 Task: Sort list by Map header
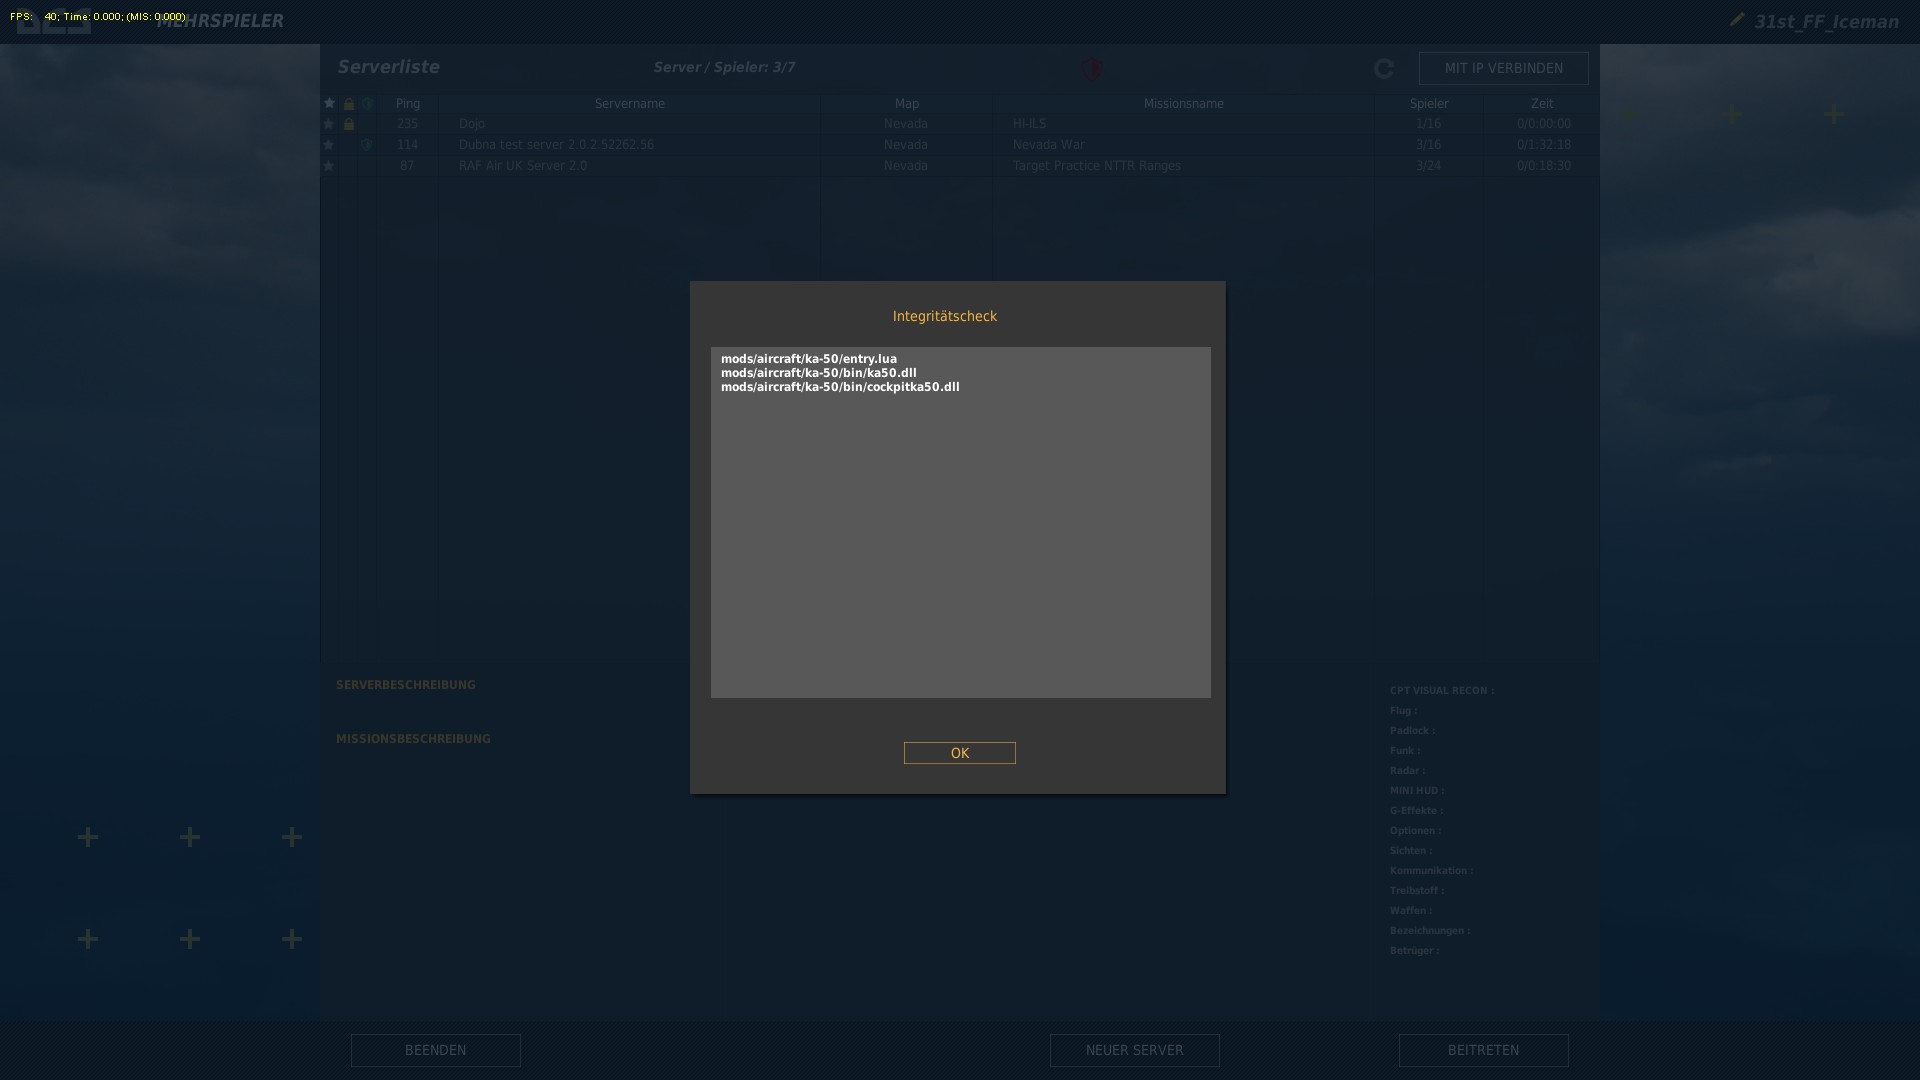click(906, 103)
